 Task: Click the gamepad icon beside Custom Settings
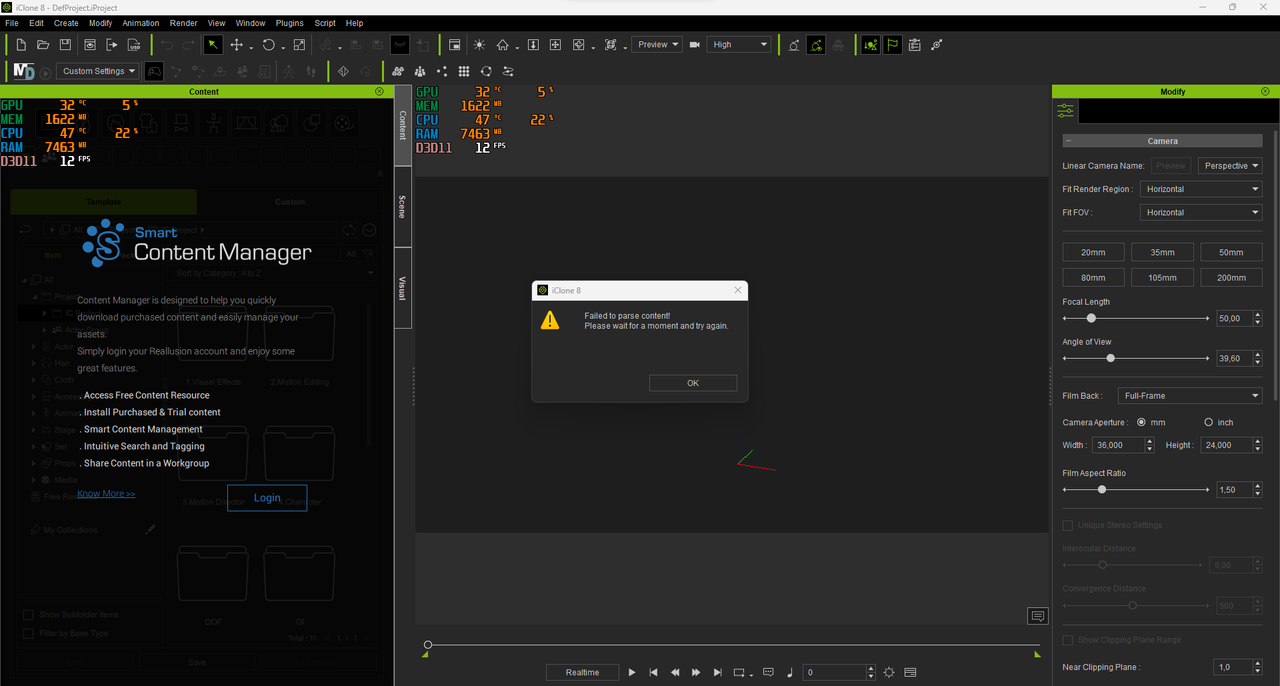(x=154, y=71)
